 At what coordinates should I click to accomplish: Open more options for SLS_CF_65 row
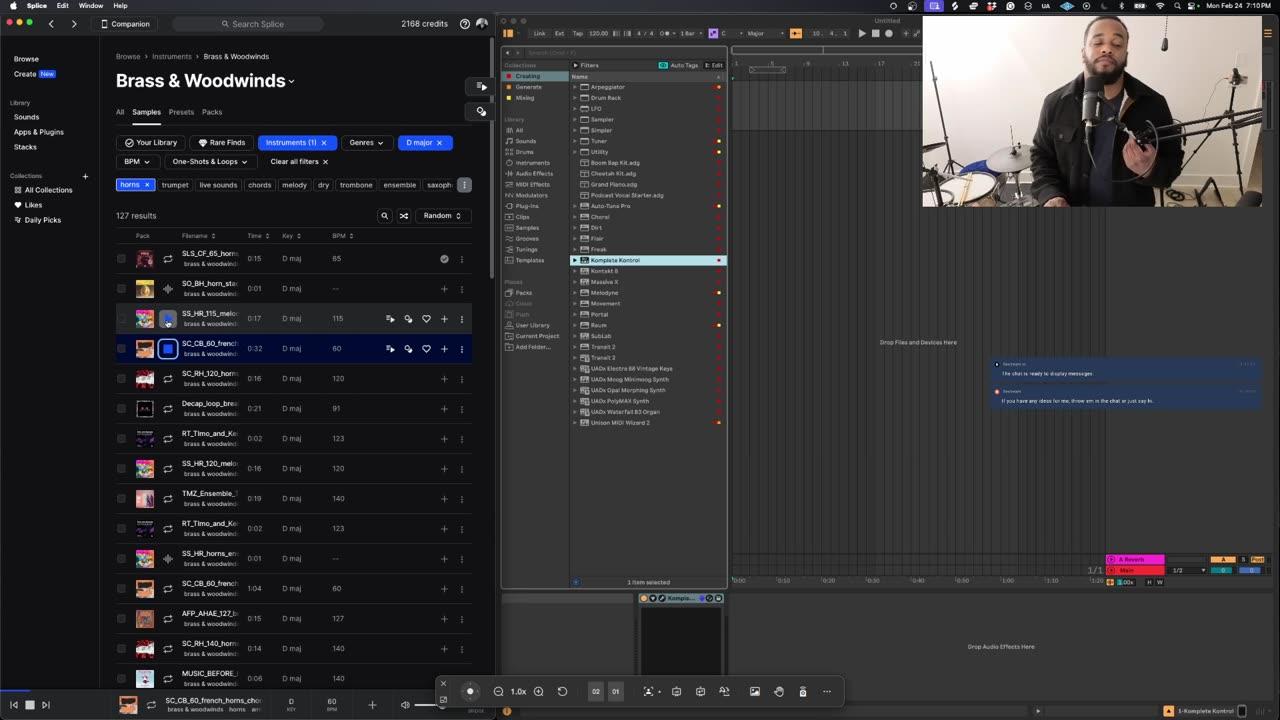click(x=461, y=259)
